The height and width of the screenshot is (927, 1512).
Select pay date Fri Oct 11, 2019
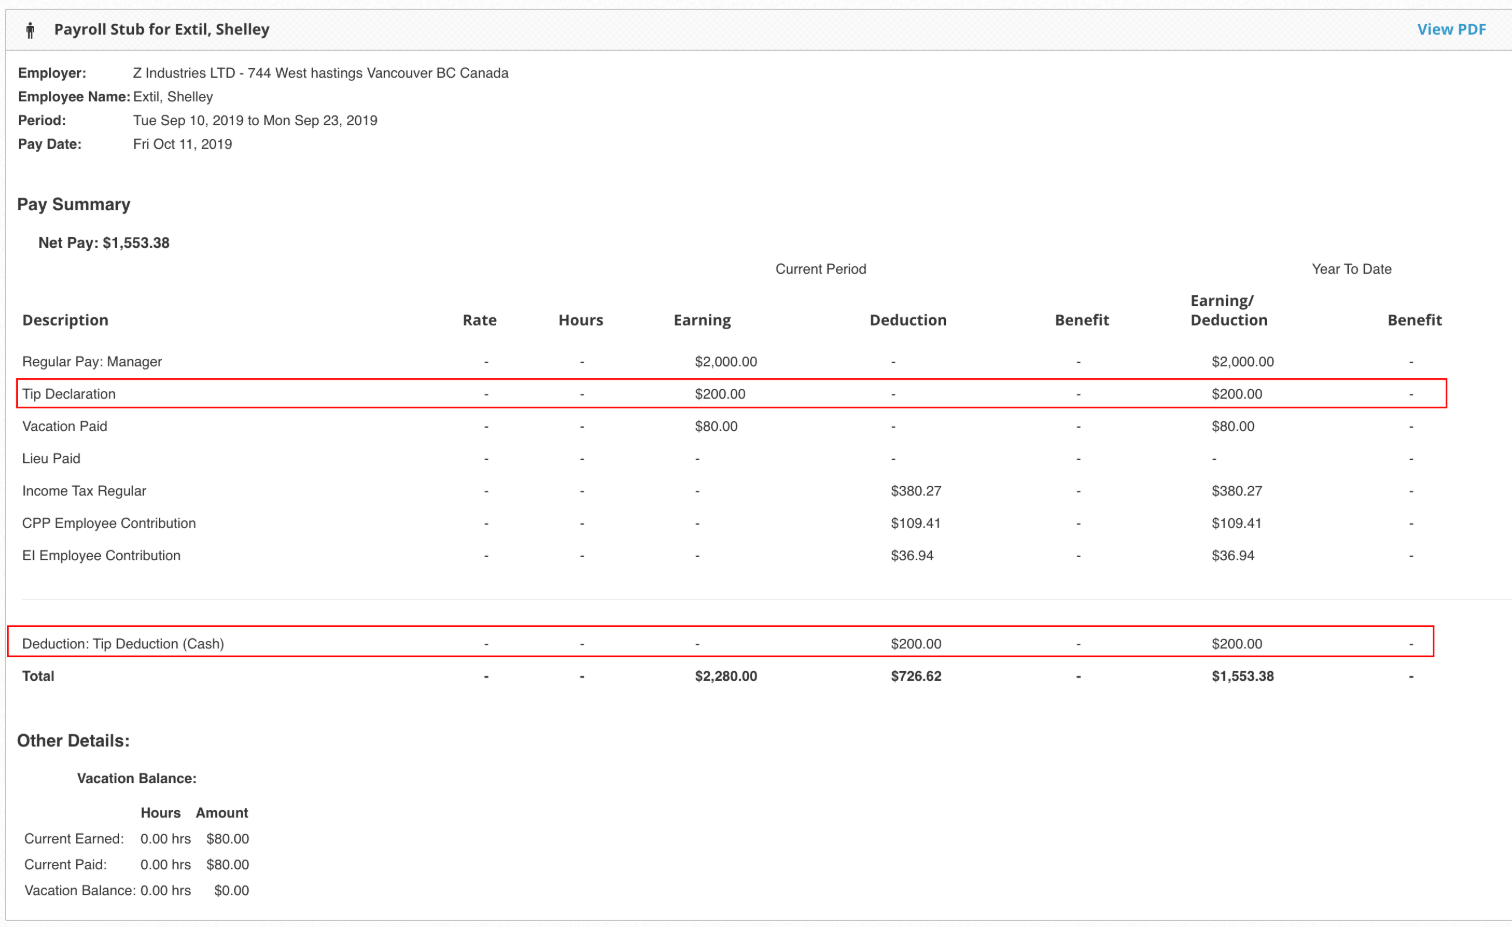(x=182, y=144)
